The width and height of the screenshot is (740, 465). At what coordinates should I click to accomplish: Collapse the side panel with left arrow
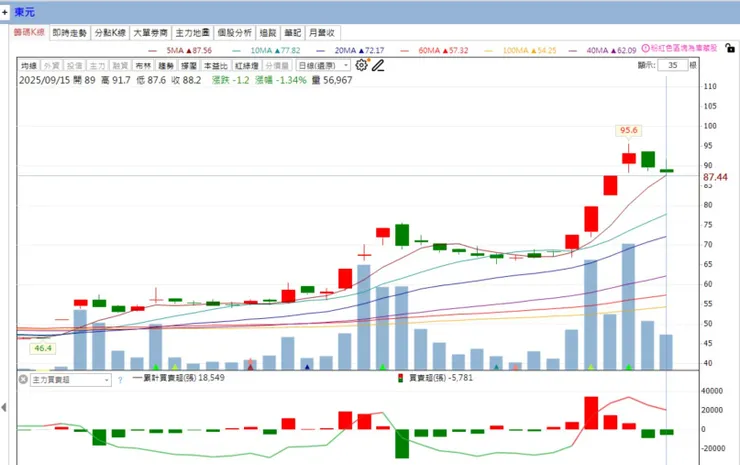[4, 407]
